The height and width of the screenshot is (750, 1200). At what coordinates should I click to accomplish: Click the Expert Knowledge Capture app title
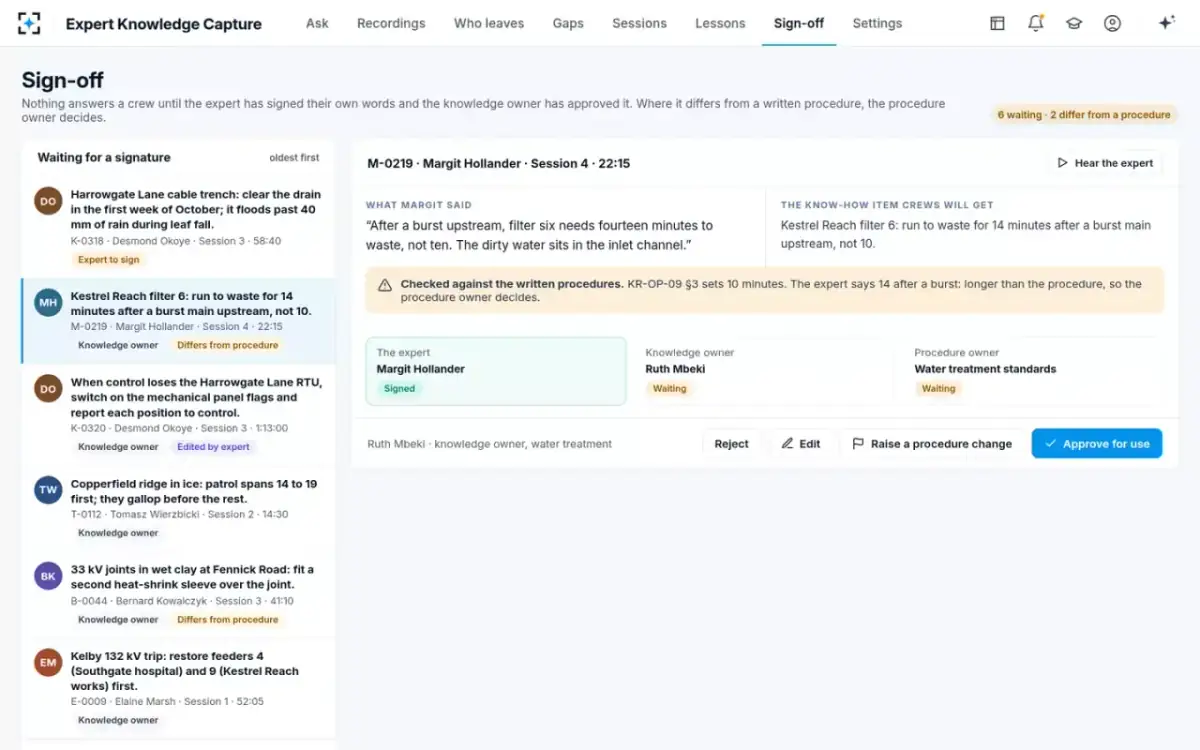(x=164, y=24)
